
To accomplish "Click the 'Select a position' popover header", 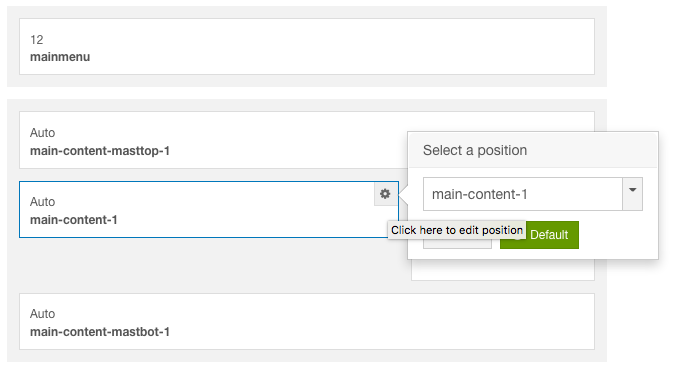I will 533,150.
